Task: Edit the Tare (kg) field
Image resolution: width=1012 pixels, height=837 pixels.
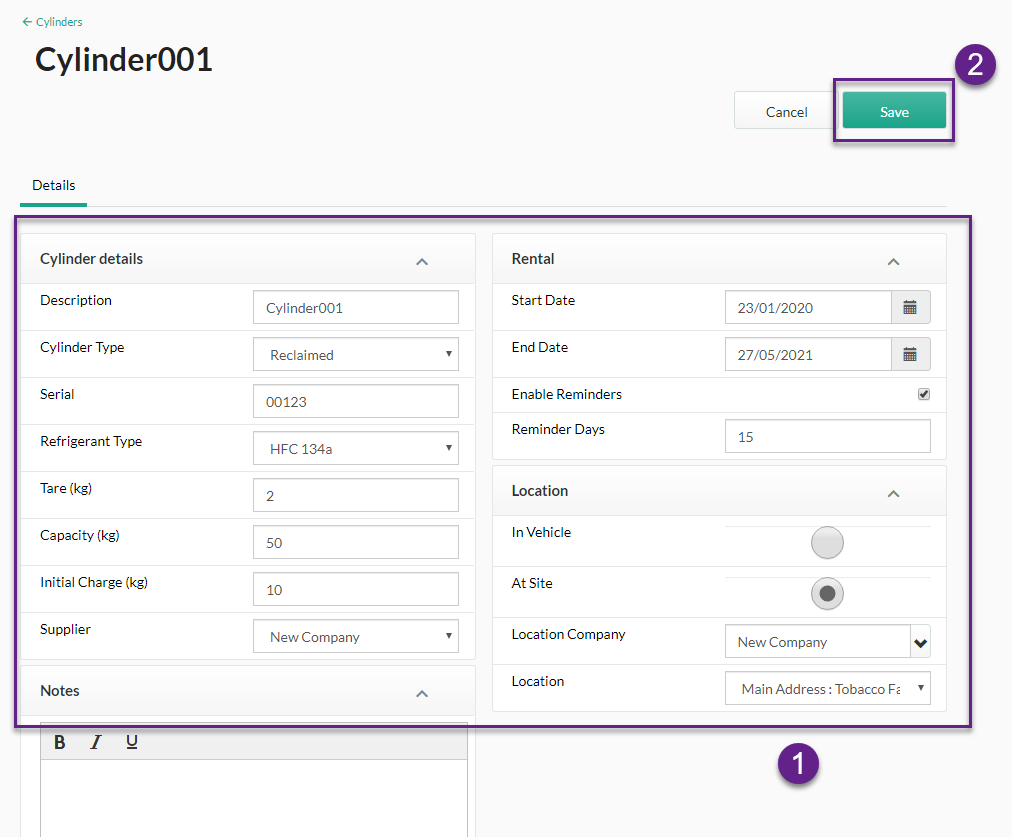Action: click(356, 496)
